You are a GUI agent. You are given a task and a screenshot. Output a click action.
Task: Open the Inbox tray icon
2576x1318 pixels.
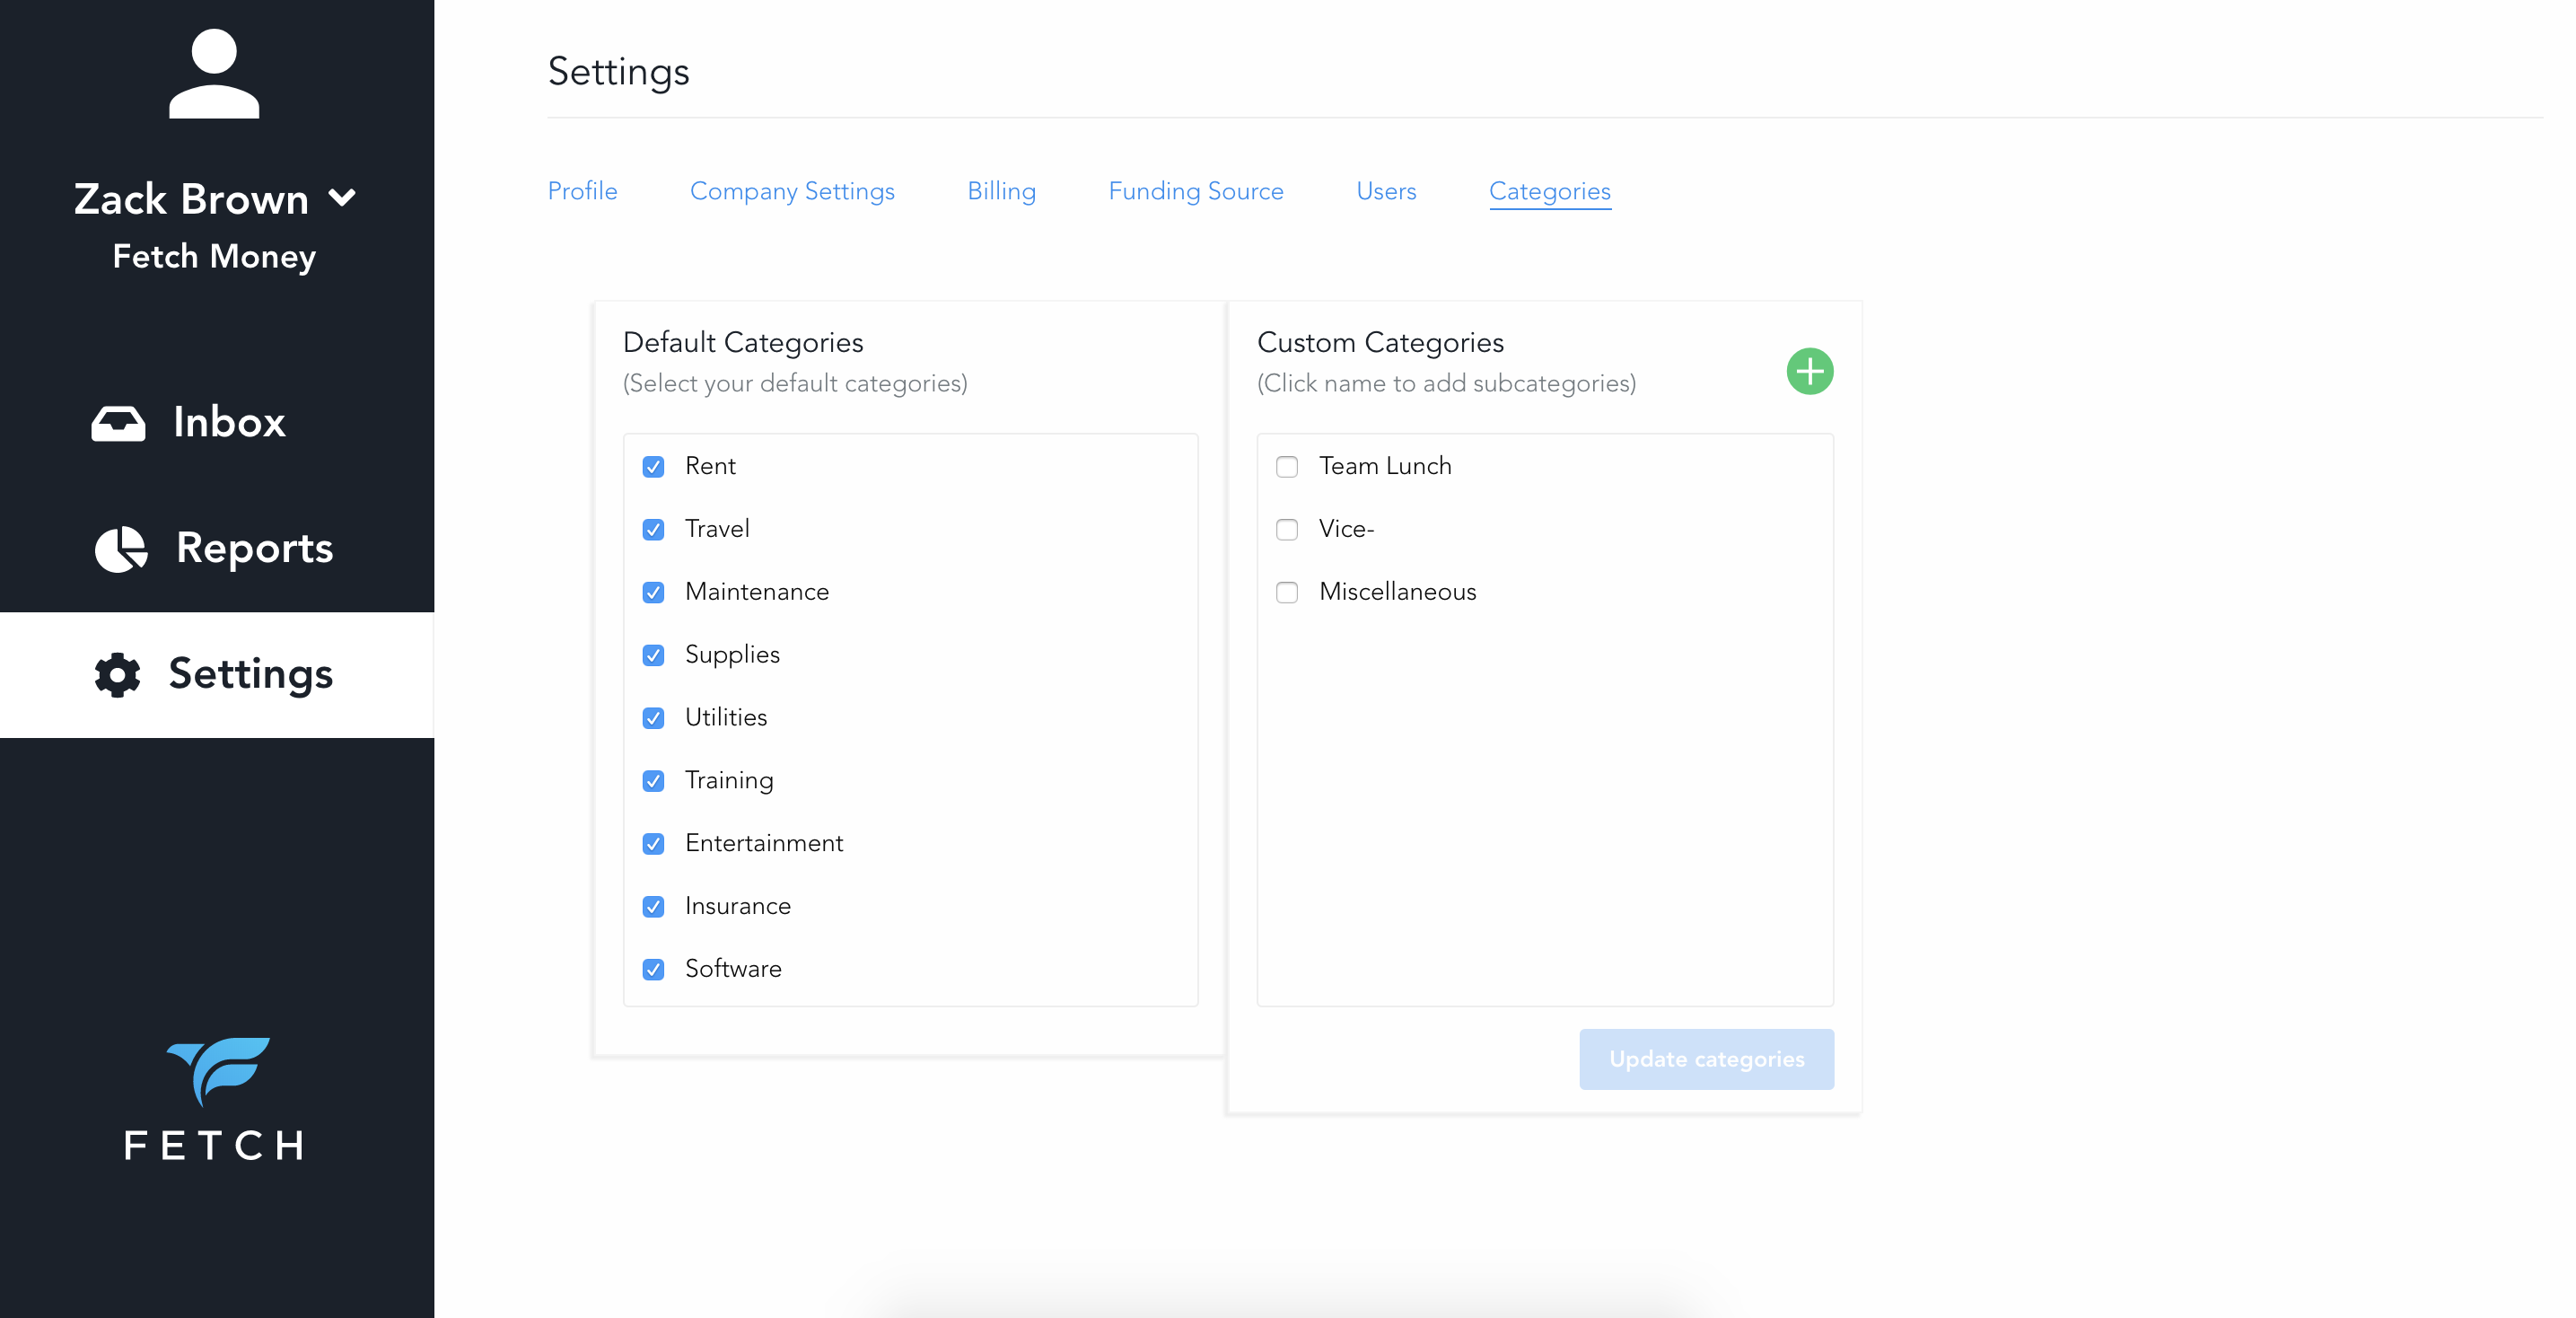coord(118,423)
